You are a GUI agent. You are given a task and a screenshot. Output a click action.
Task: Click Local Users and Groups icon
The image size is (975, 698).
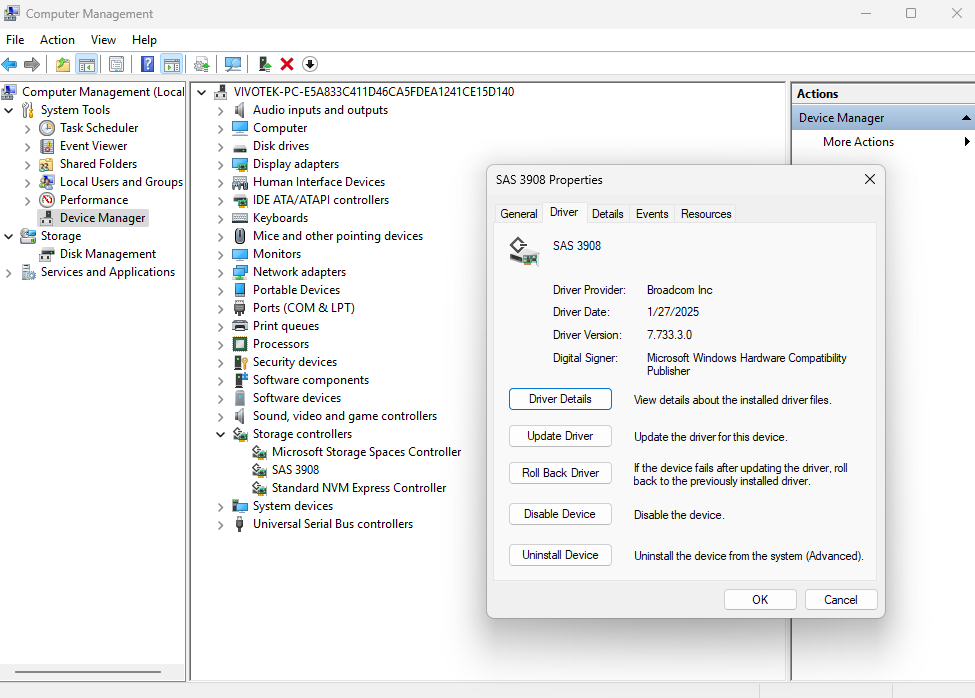click(47, 181)
